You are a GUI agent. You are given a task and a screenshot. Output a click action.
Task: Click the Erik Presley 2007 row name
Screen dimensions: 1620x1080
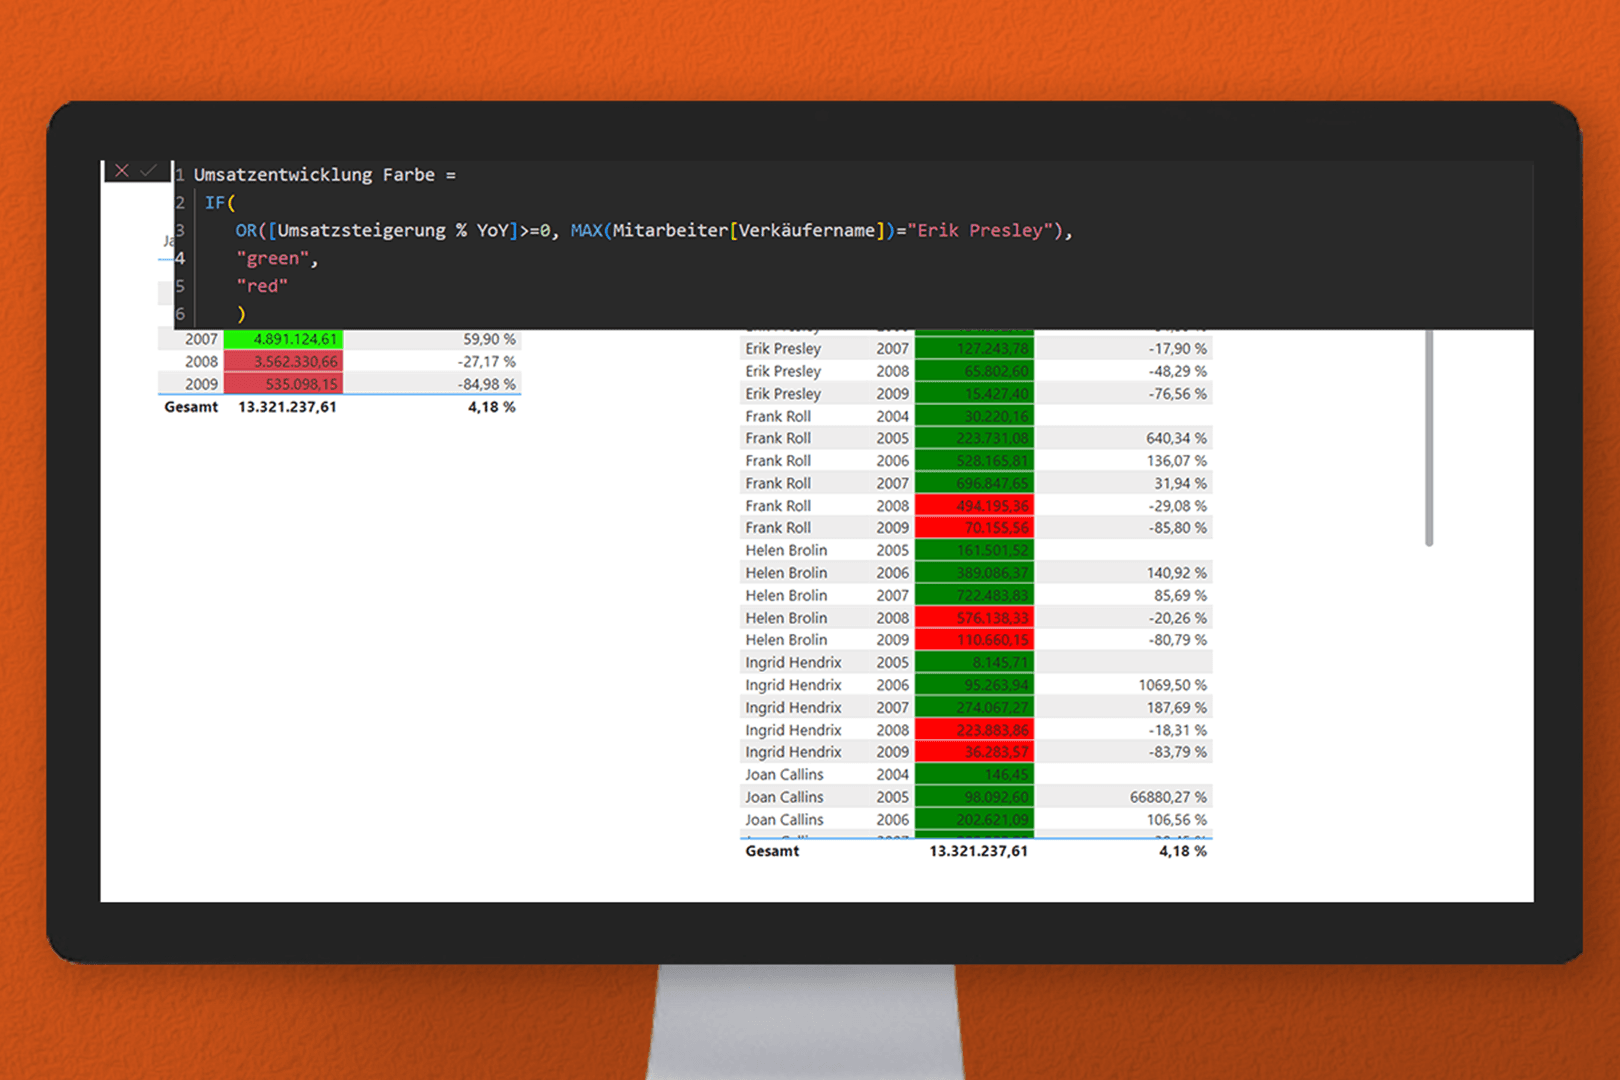pos(783,349)
